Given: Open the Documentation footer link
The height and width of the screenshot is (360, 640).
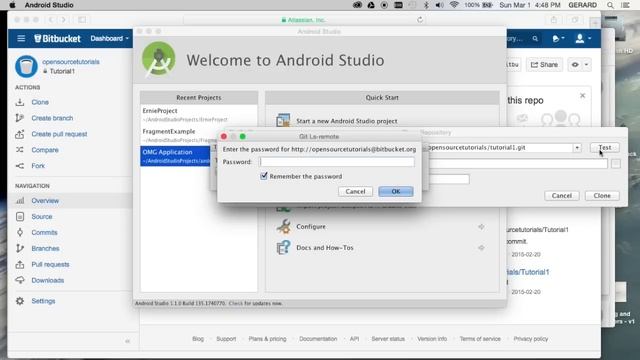Looking at the screenshot, I should tap(318, 339).
